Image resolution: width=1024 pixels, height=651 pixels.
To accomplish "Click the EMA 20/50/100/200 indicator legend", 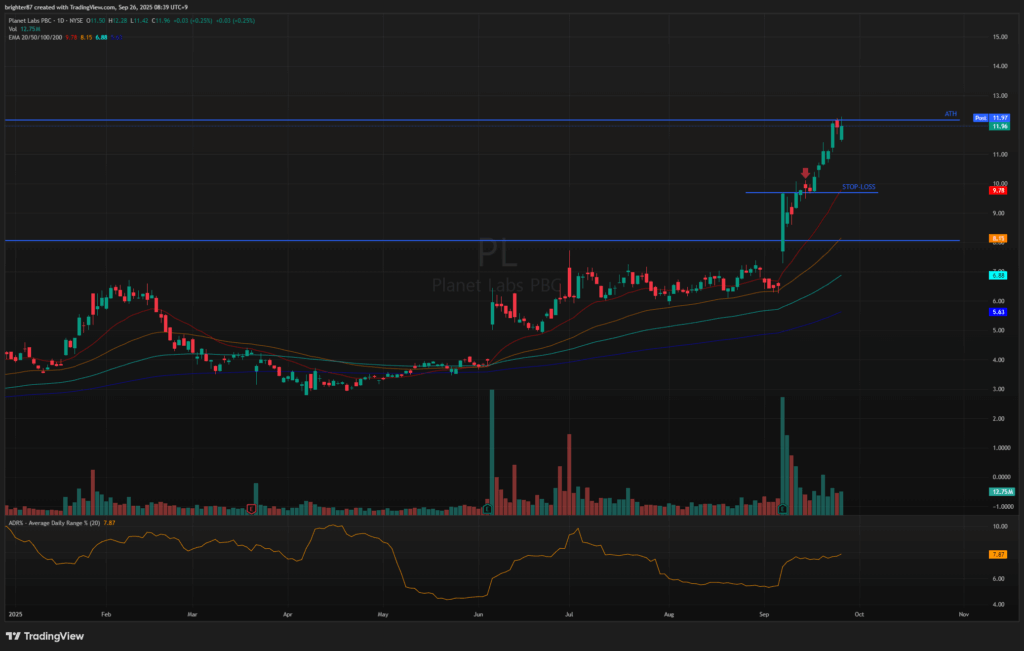I will (33, 37).
